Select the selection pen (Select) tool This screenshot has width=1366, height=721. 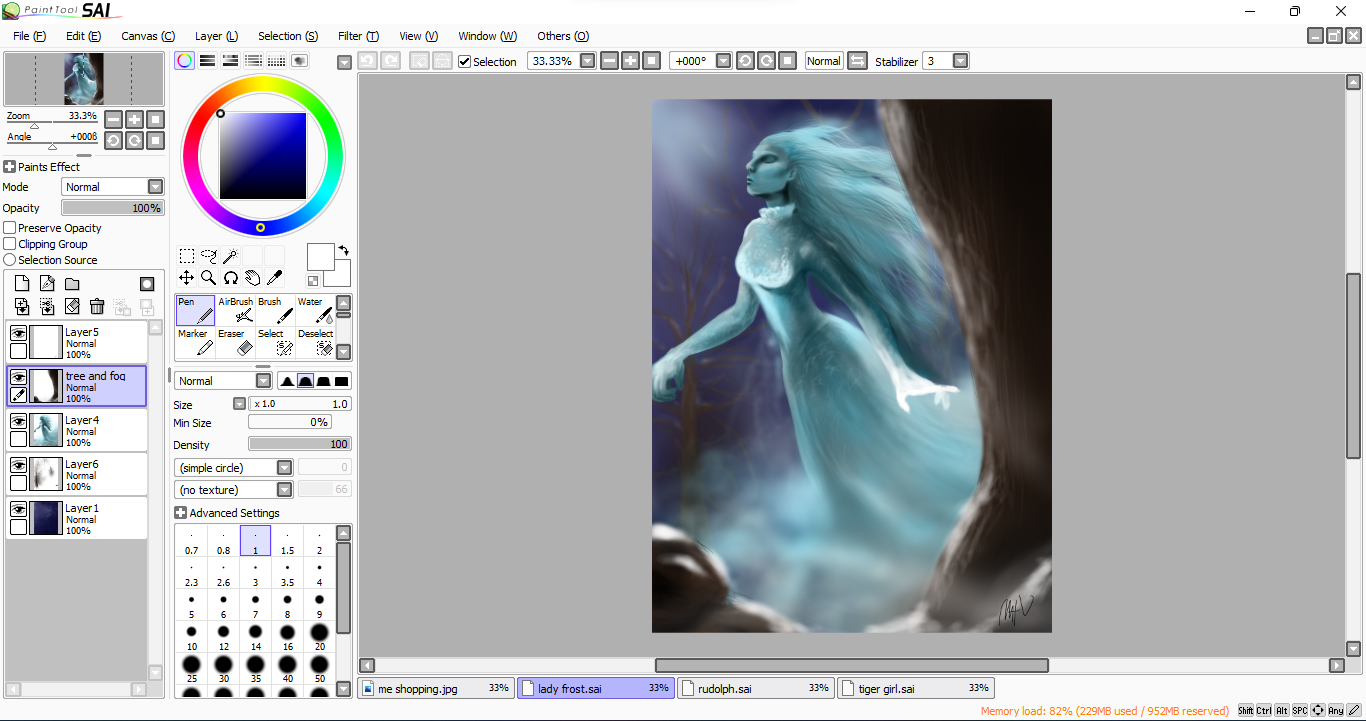(276, 342)
